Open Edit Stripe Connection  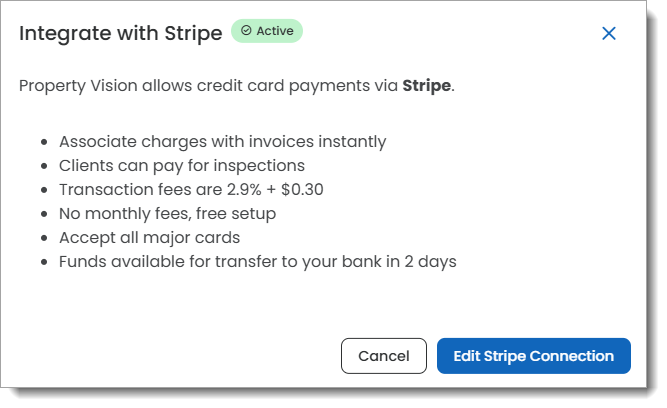533,356
